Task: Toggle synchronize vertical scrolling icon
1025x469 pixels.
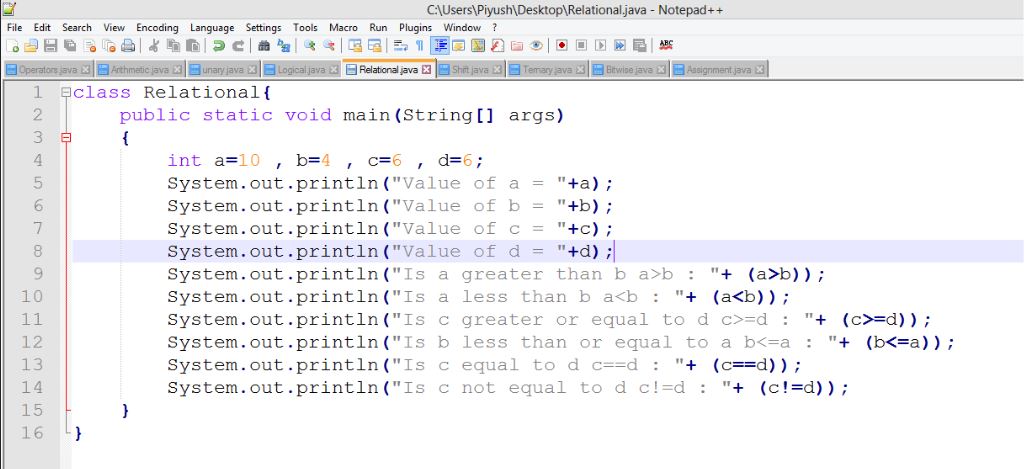Action: point(355,46)
